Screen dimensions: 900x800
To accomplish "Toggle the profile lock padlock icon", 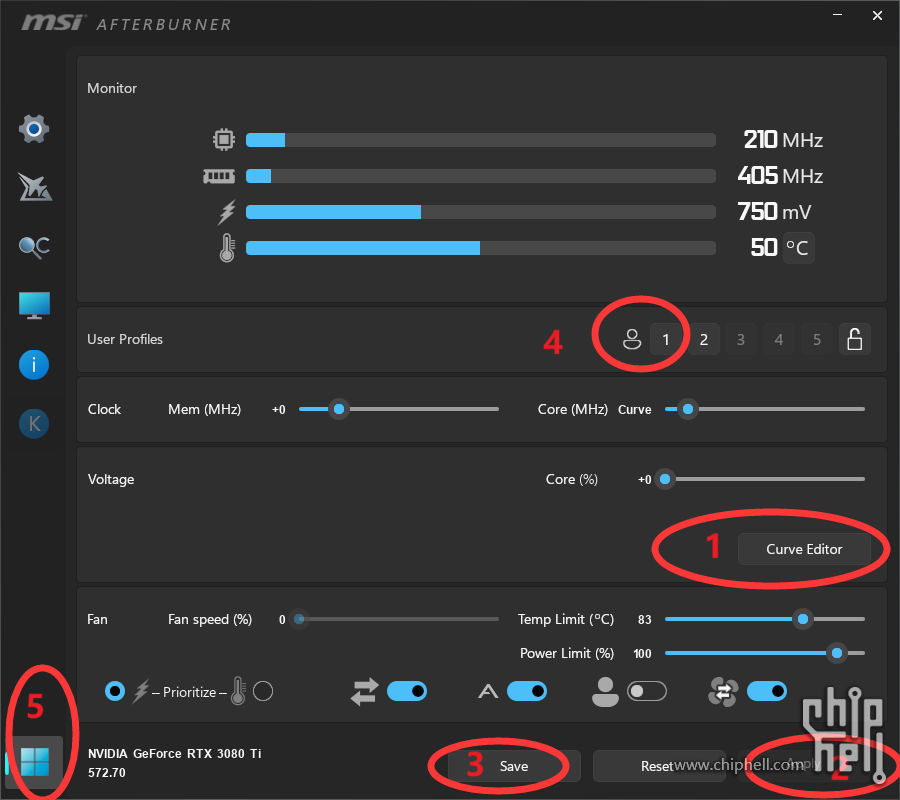I will 855,339.
